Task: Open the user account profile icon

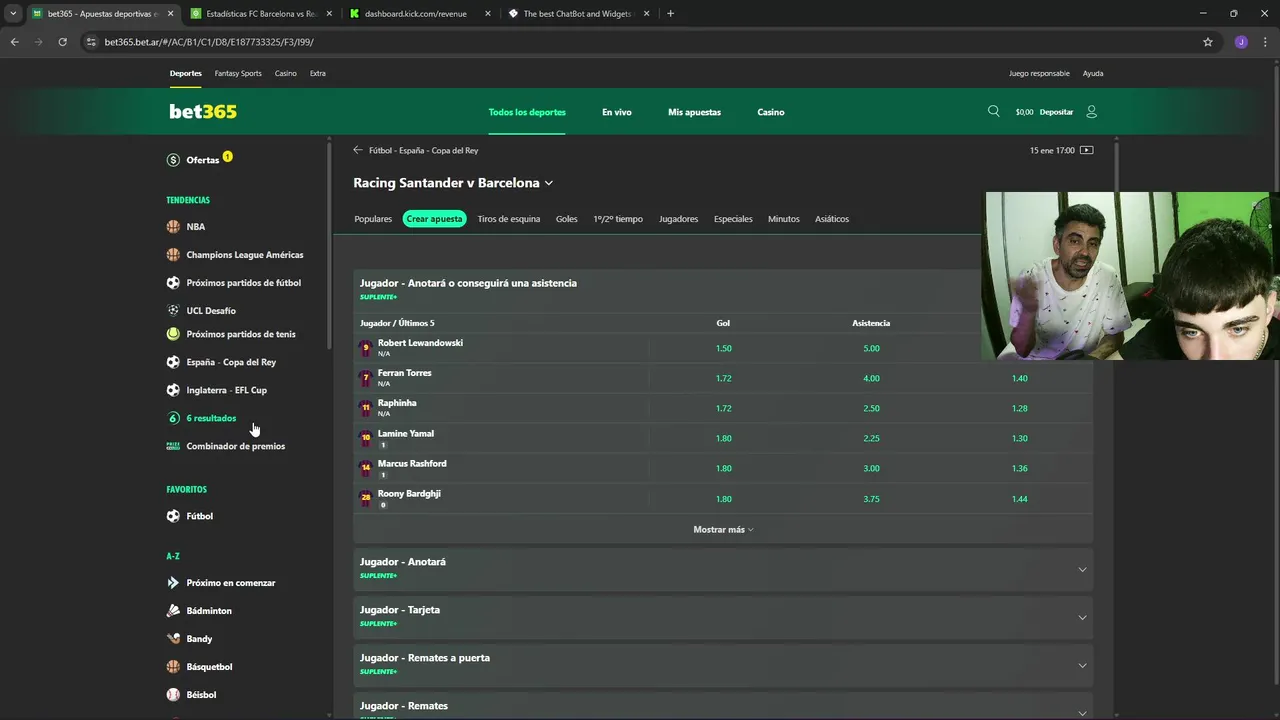Action: [1091, 112]
